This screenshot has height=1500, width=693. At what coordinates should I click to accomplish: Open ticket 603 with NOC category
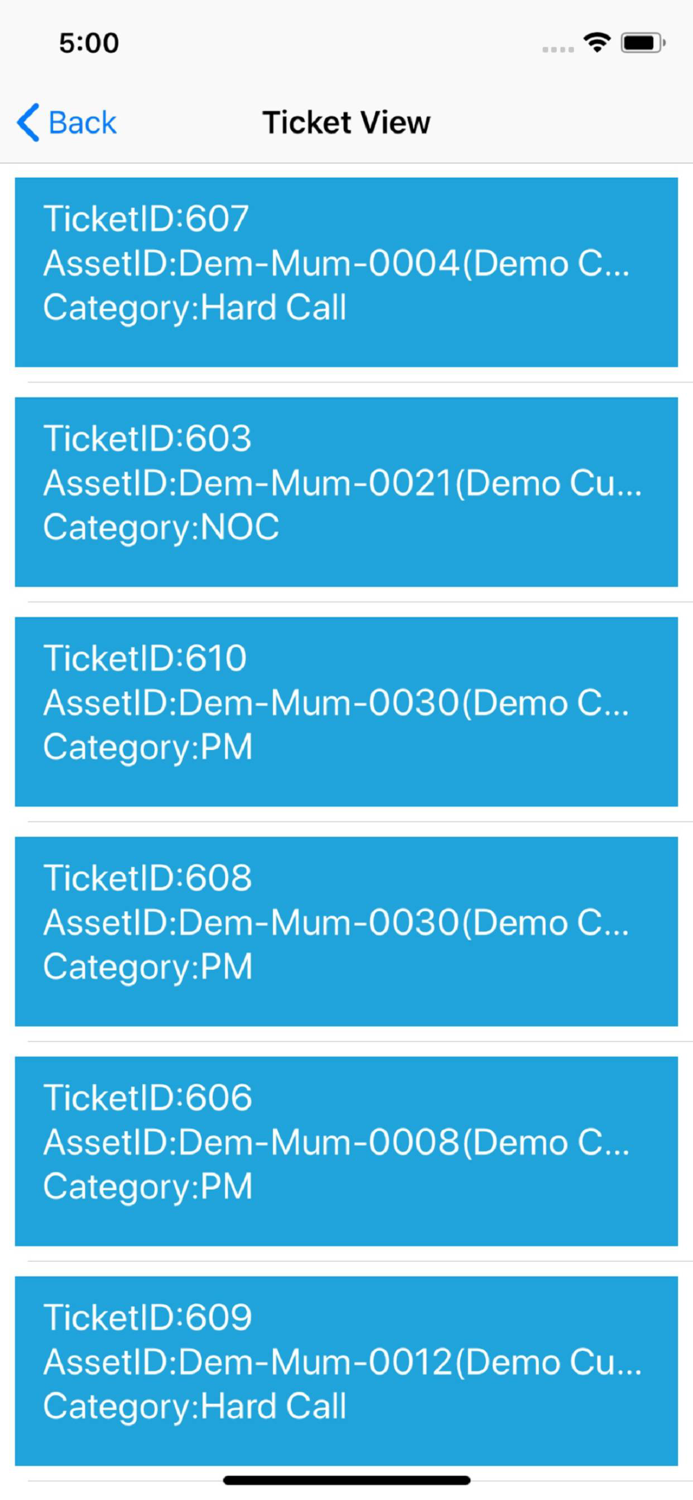click(346, 491)
